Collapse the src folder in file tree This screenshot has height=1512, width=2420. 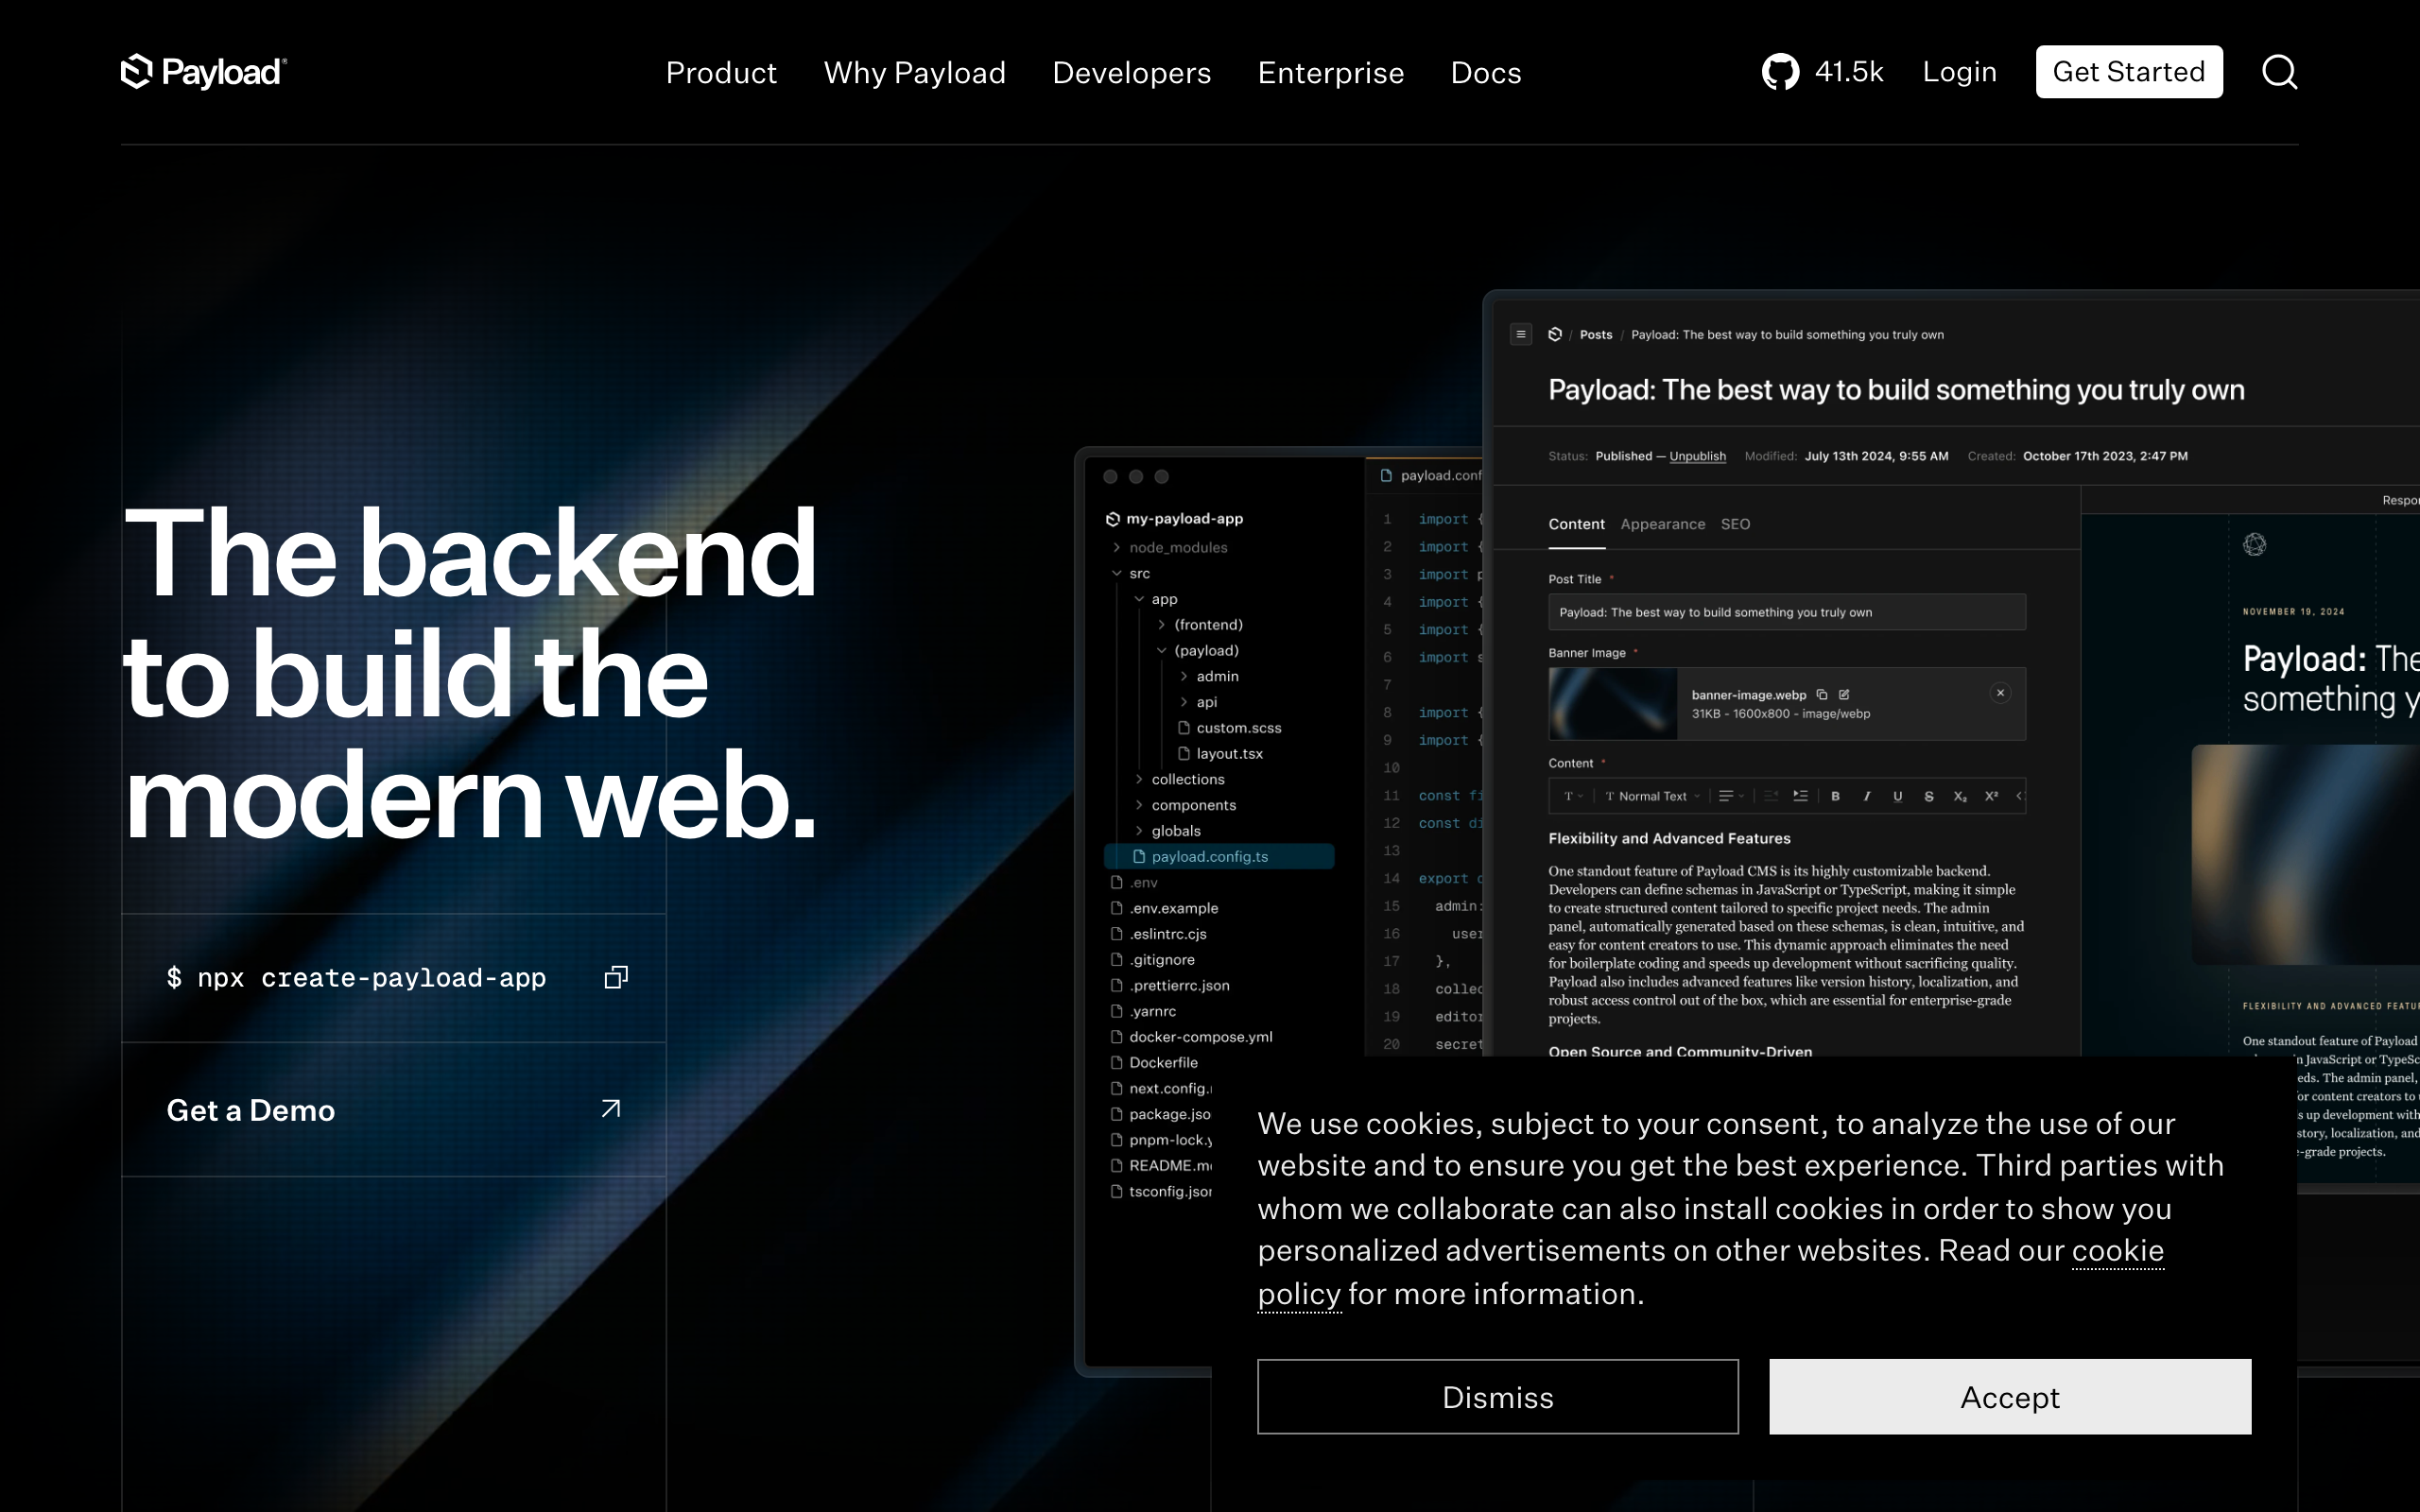coord(1117,573)
